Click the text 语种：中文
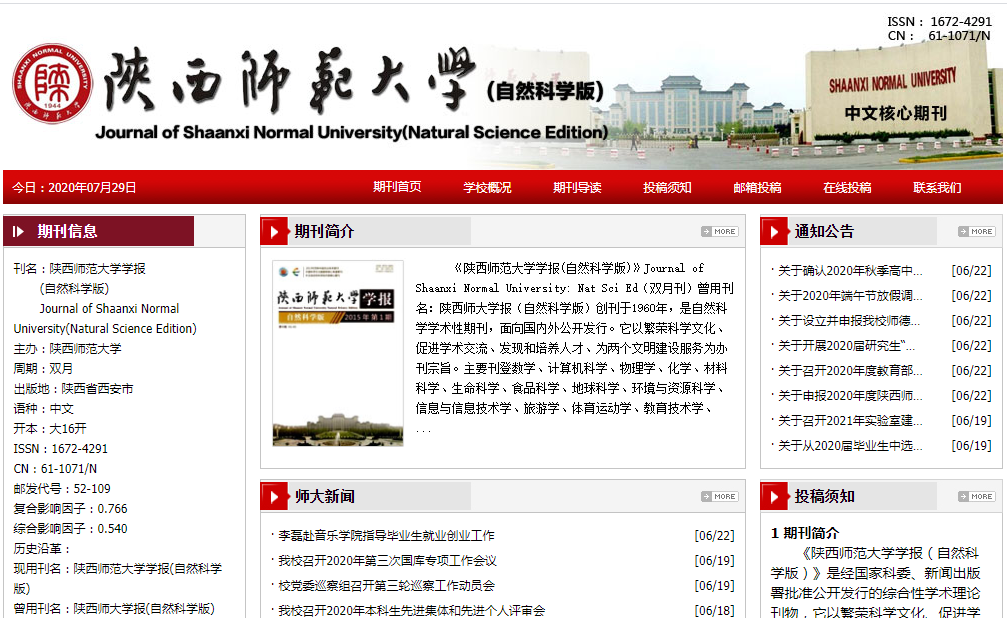This screenshot has height=618, width=1007. (43, 409)
